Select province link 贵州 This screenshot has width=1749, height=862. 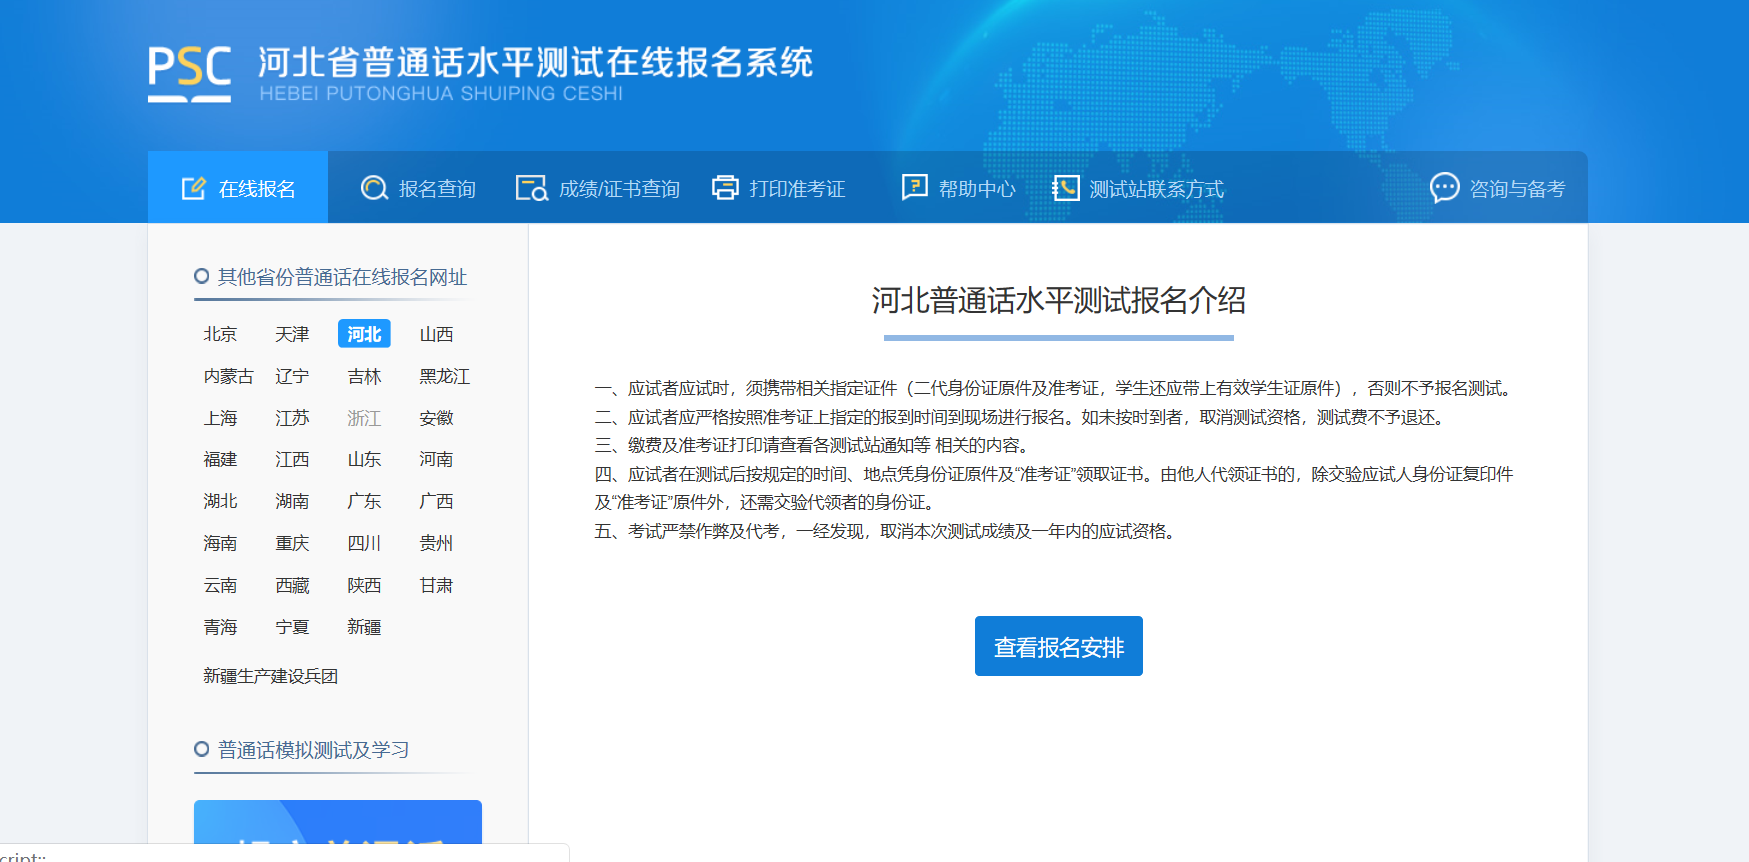pyautogui.click(x=436, y=543)
